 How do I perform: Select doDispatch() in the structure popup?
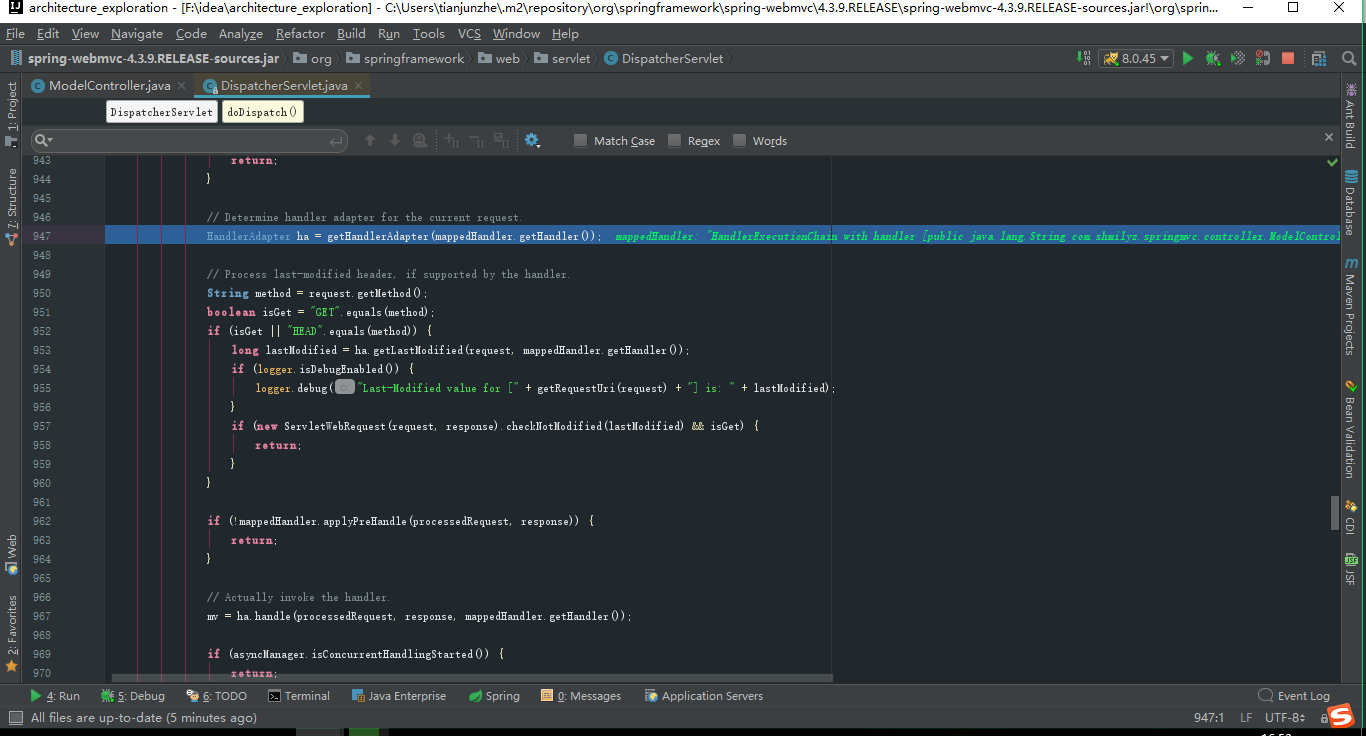[x=262, y=111]
